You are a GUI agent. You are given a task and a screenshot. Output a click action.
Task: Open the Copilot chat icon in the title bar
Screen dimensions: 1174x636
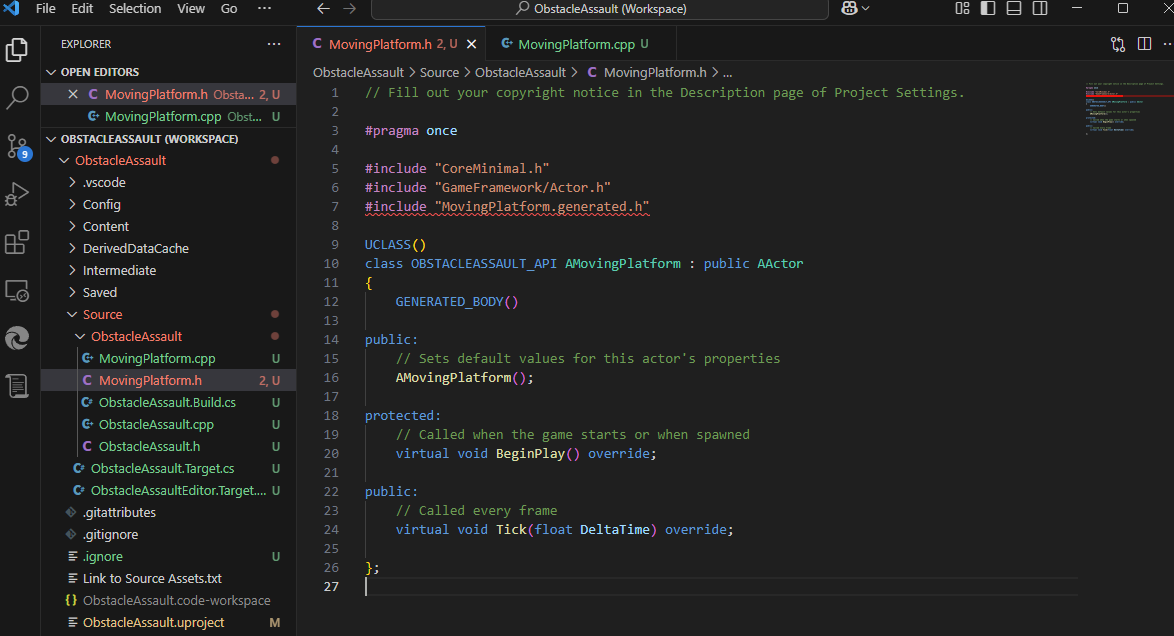click(x=849, y=9)
